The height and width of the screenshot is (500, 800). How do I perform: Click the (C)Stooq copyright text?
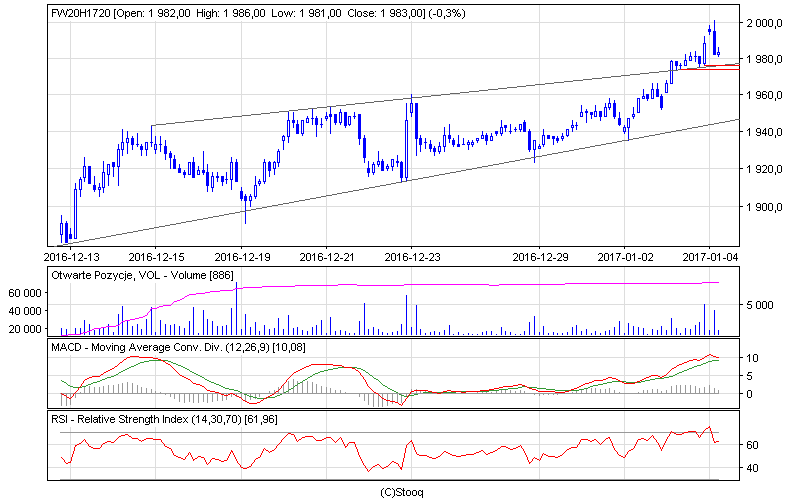pyautogui.click(x=402, y=492)
